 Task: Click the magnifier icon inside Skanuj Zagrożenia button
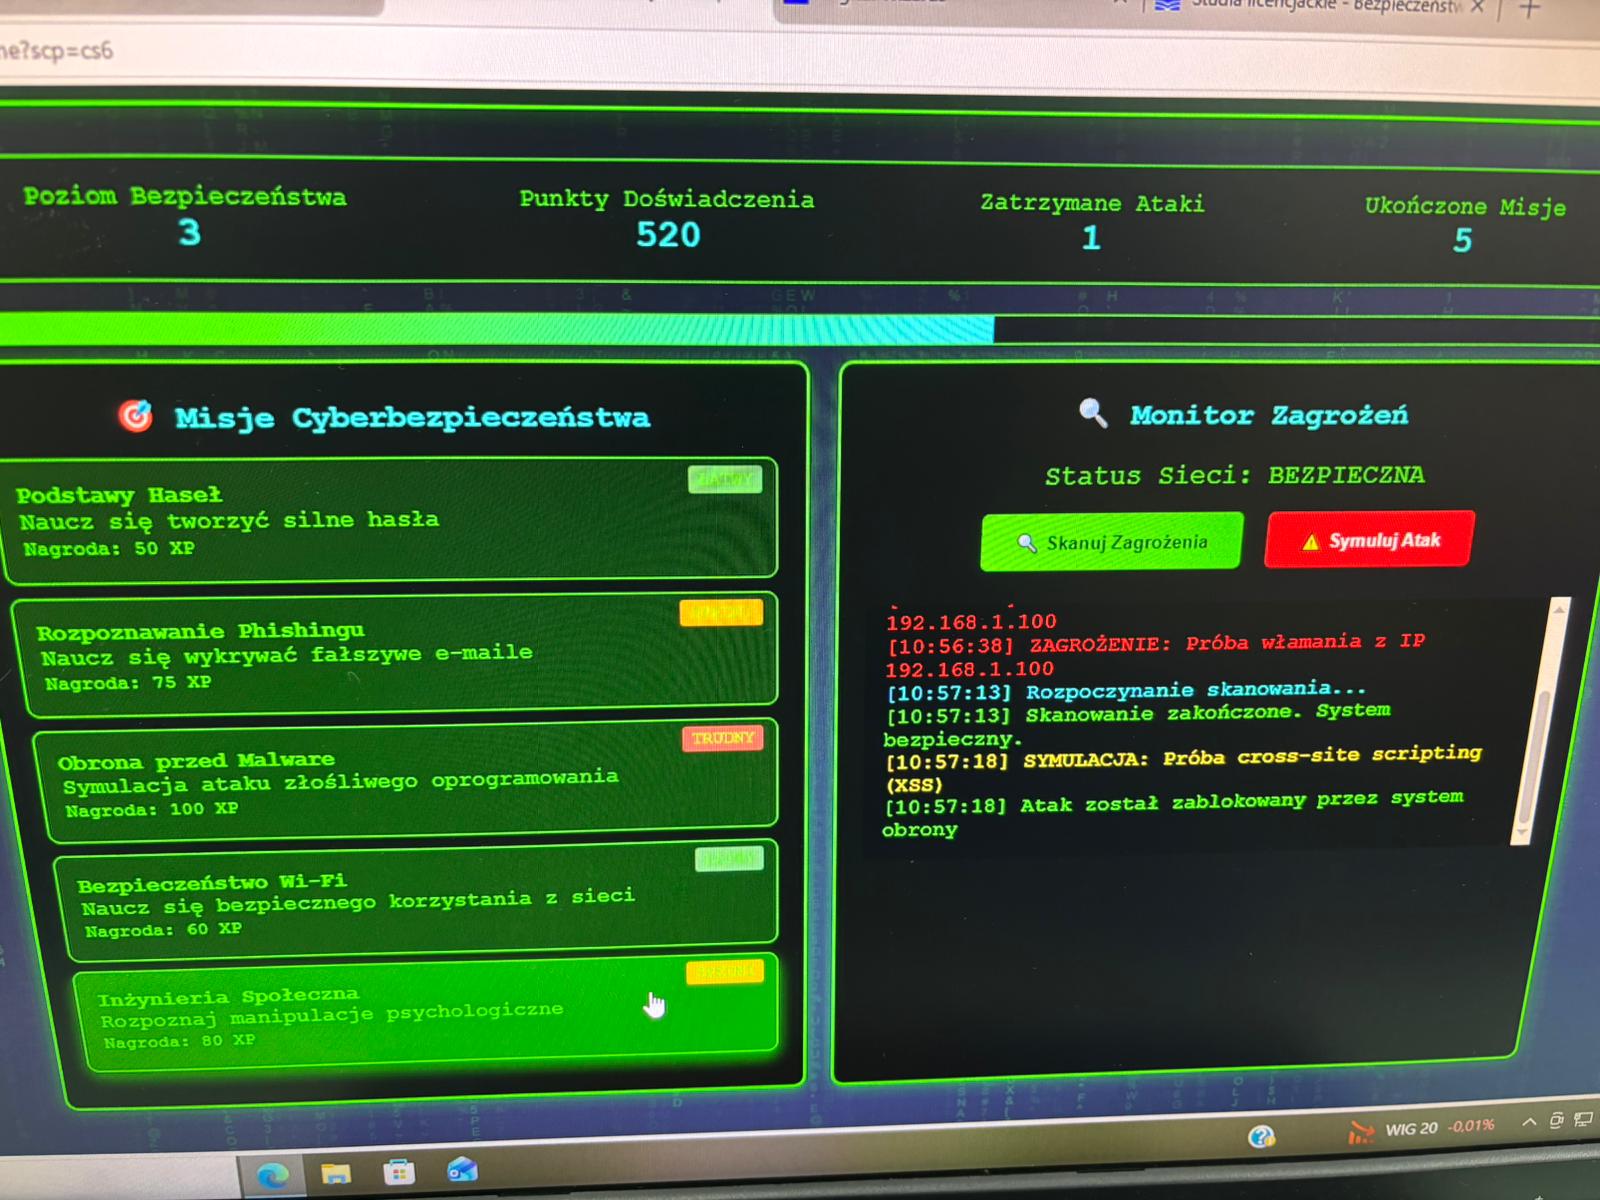point(1026,541)
